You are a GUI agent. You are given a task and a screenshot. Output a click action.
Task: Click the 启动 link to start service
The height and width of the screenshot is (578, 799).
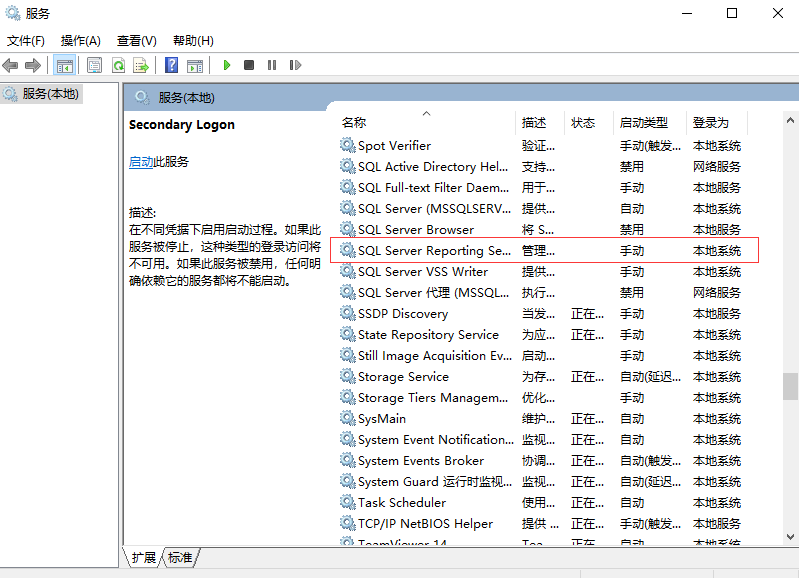141,162
